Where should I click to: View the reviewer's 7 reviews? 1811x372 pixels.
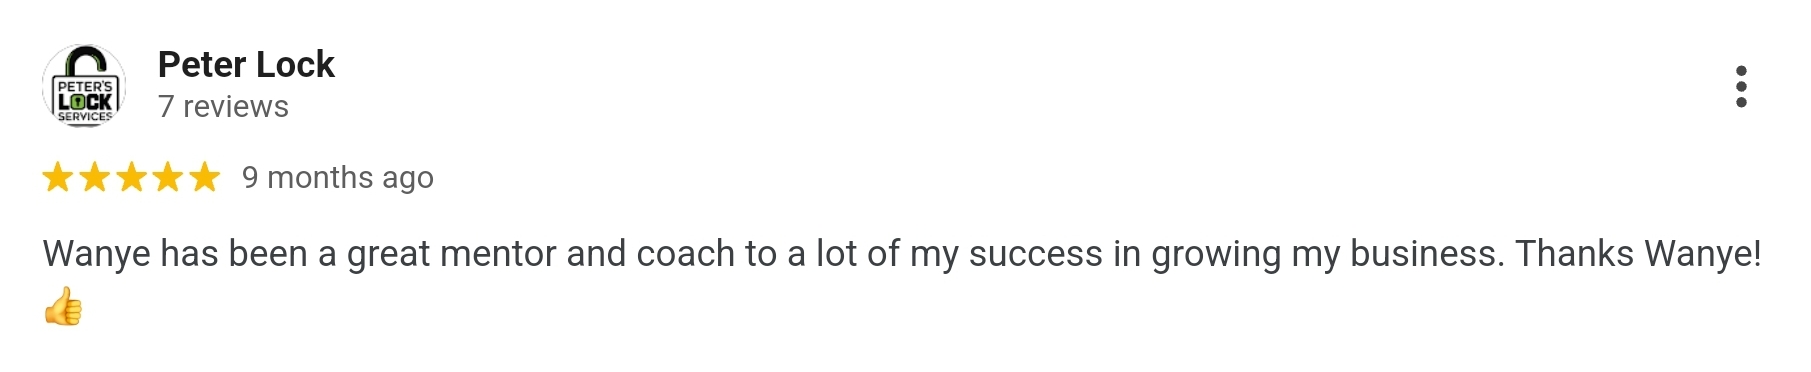(x=223, y=106)
